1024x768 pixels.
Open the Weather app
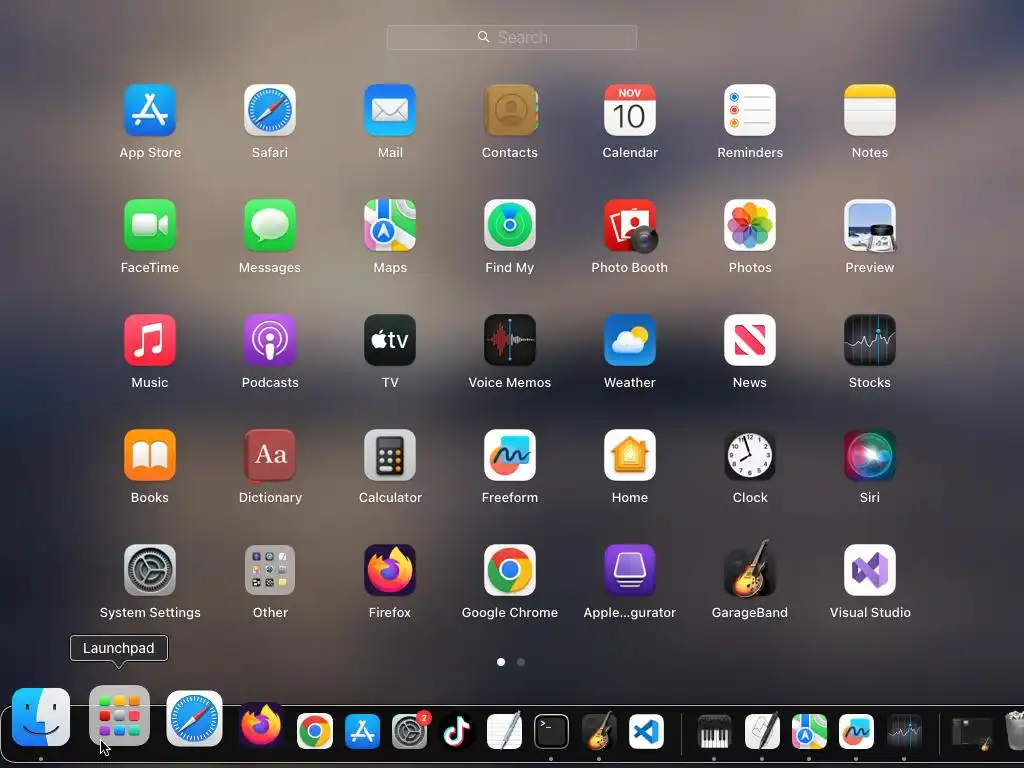click(630, 340)
